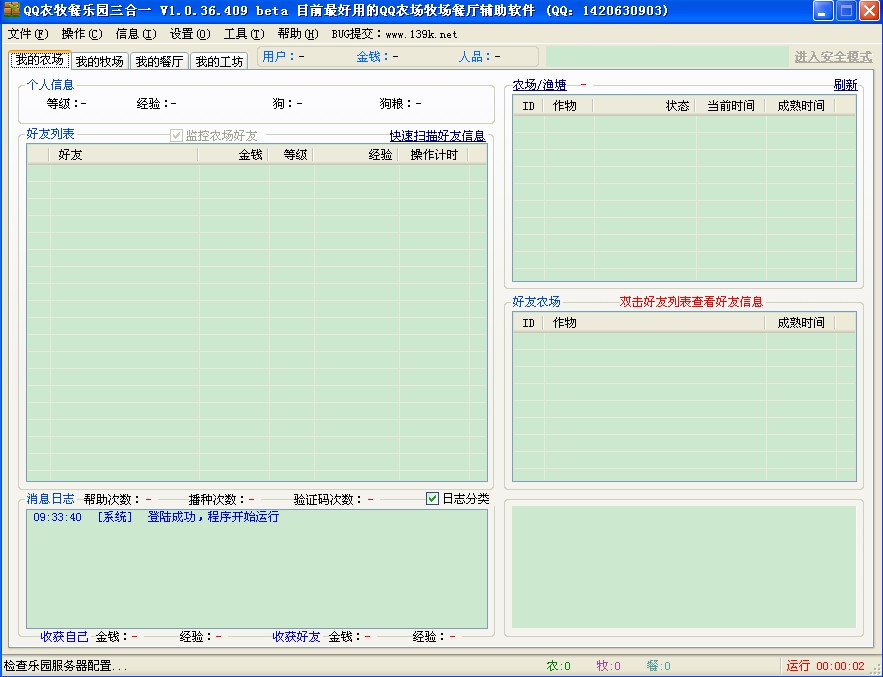Click BUG提交: www.139k.net menu item
Viewport: 883px width, 677px height.
coord(394,34)
